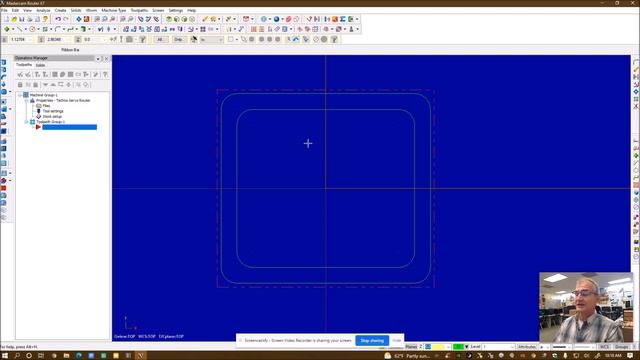Switch to Solids tab in Operations Manager

(40, 65)
